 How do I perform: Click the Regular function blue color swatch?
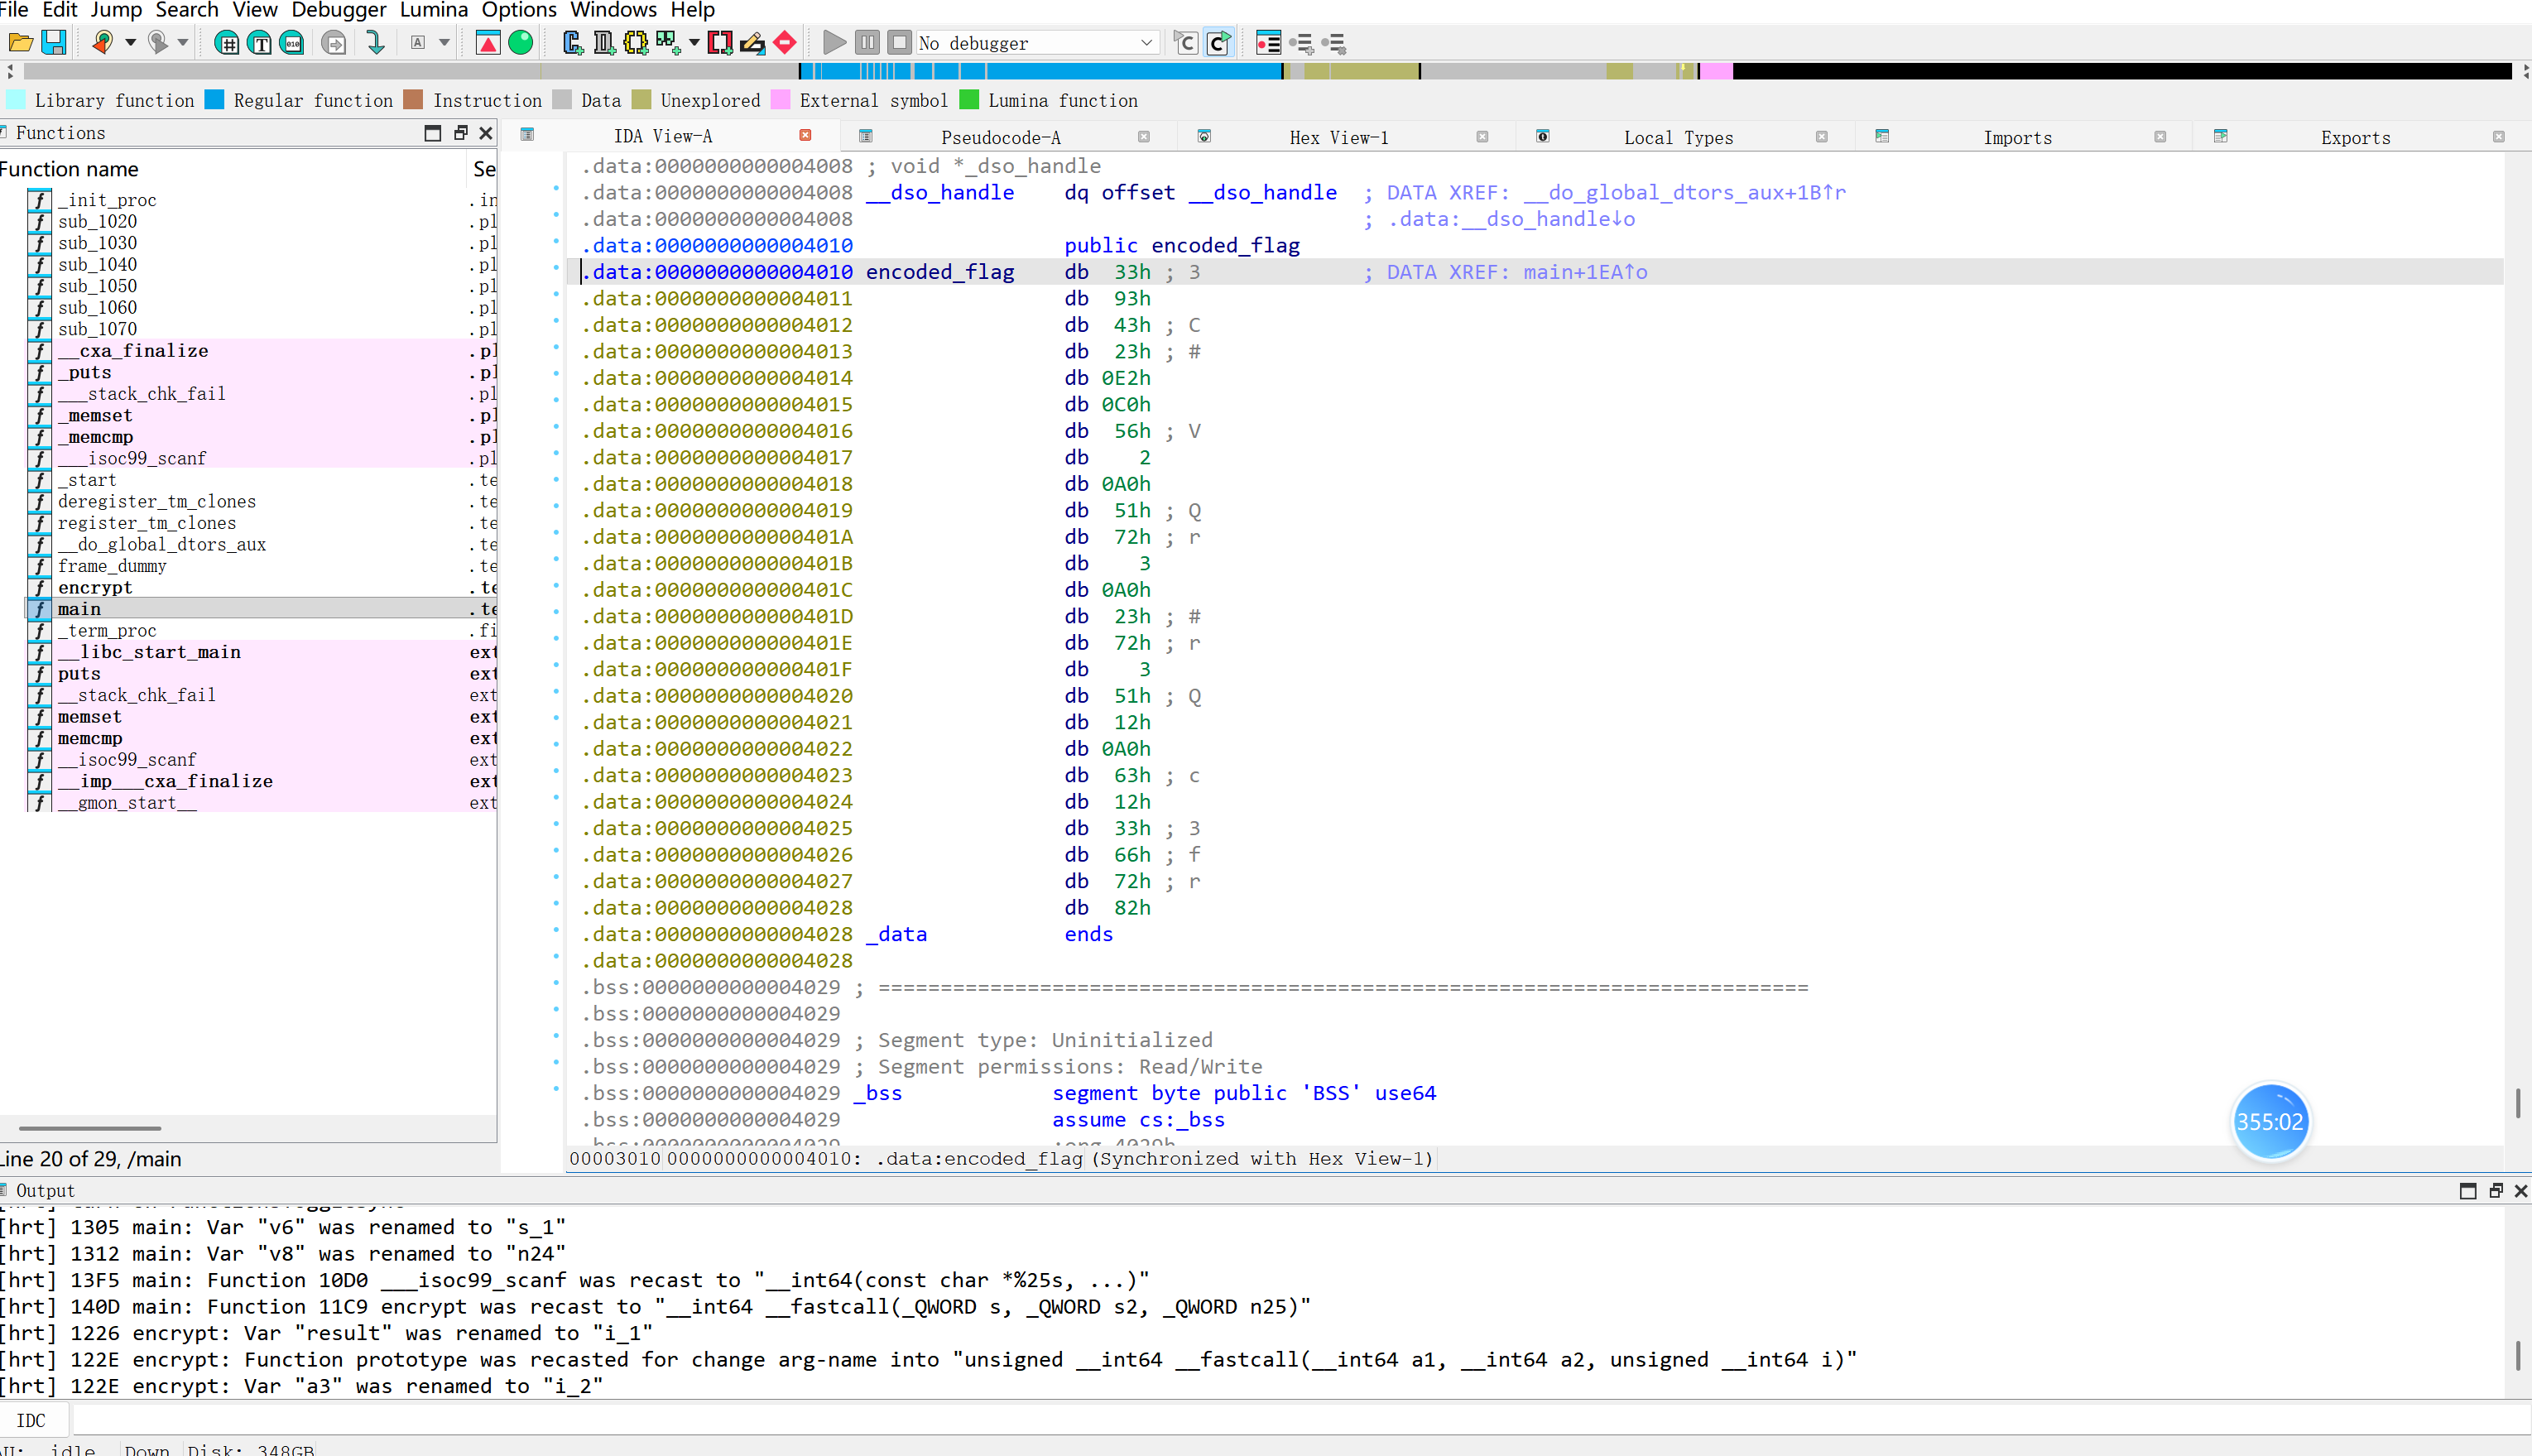pos(214,100)
